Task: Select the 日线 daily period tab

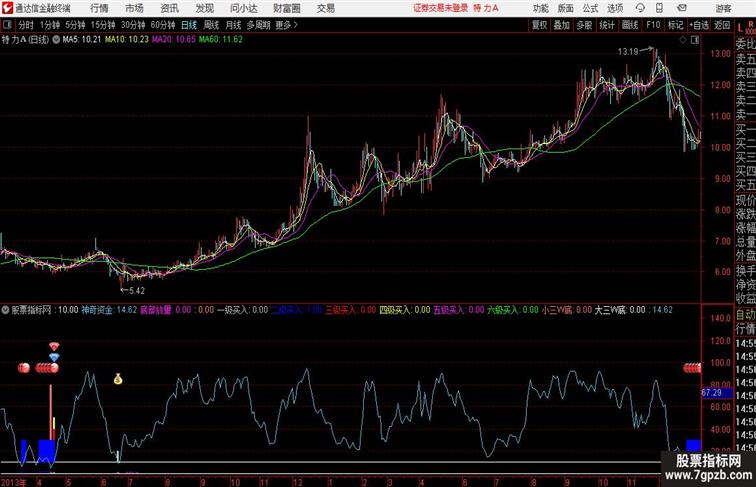Action: click(x=189, y=25)
